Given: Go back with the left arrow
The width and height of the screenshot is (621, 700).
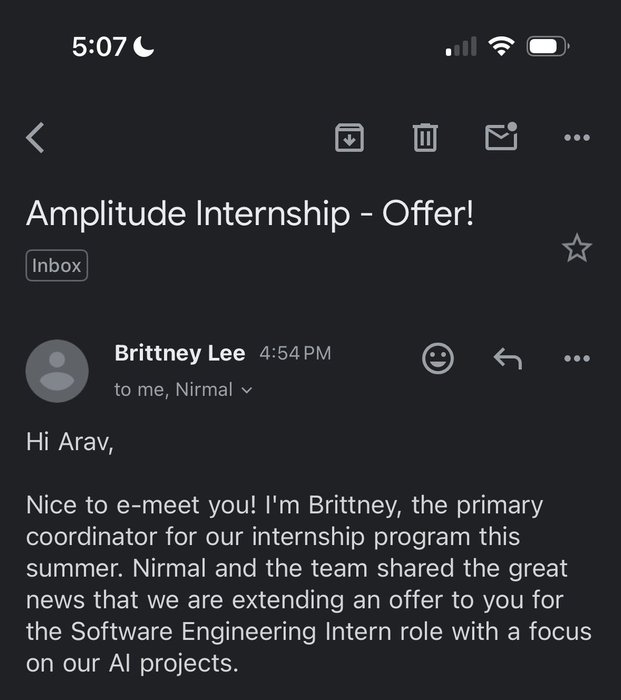Looking at the screenshot, I should (35, 138).
